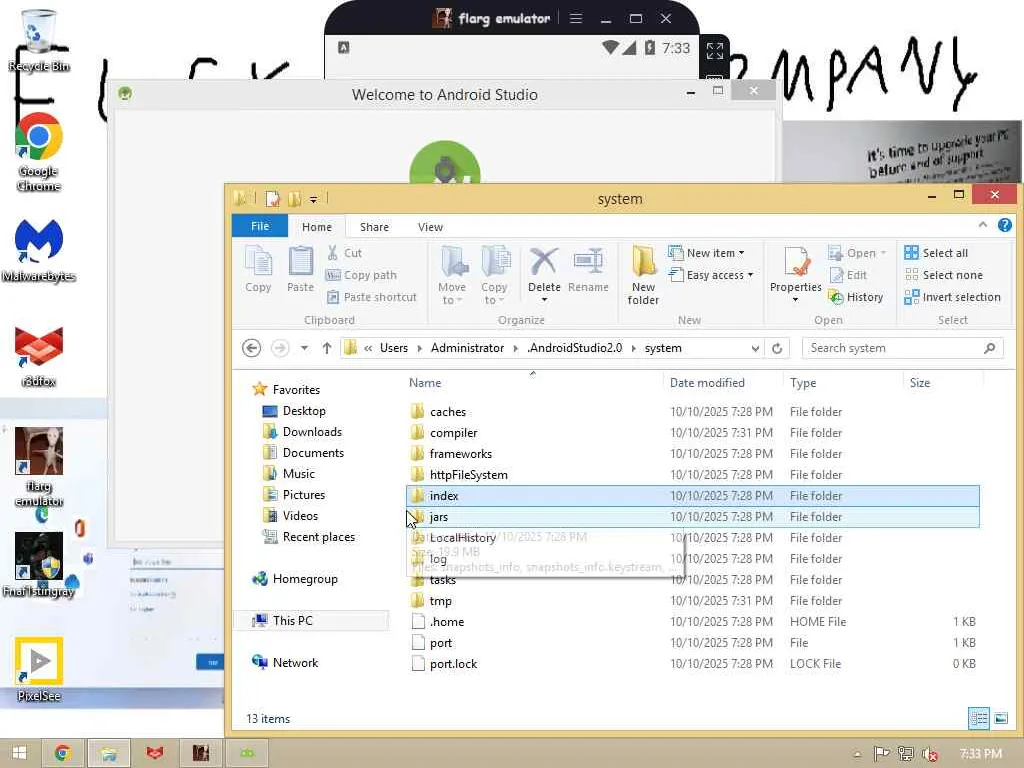The image size is (1024, 768).
Task: Click Select none in the ribbon
Action: pos(944,275)
